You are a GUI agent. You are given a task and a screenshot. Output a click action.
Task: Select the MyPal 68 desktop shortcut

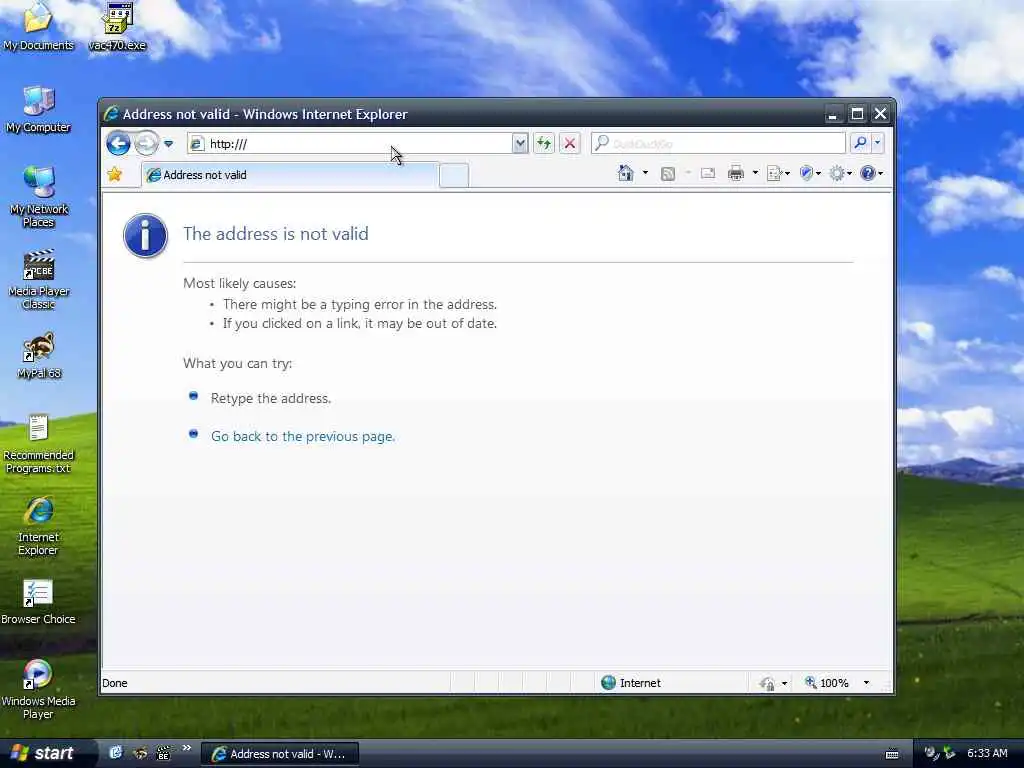(x=39, y=356)
